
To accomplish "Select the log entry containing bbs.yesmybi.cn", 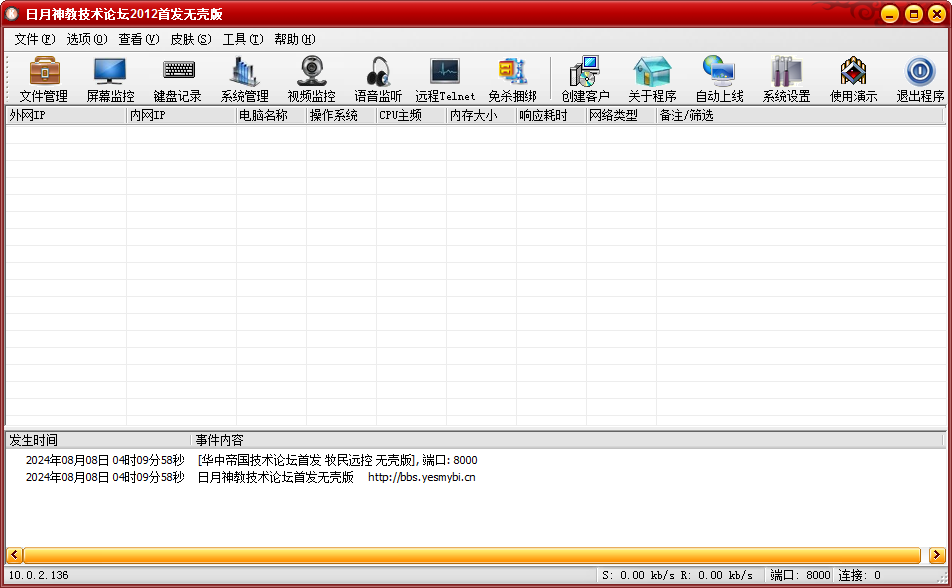I will (335, 478).
